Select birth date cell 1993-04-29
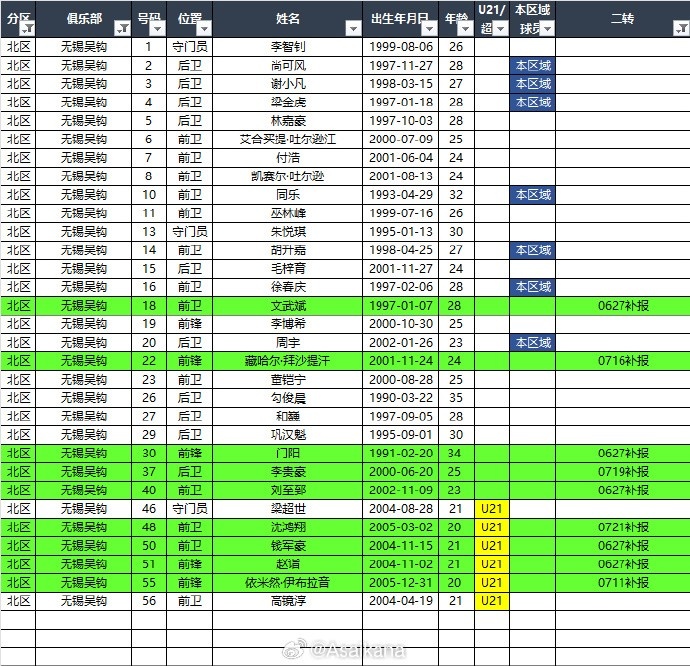 [401, 195]
